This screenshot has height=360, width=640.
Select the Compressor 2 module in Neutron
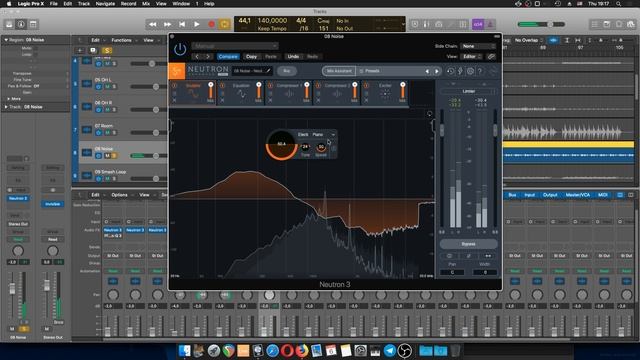coord(337,94)
